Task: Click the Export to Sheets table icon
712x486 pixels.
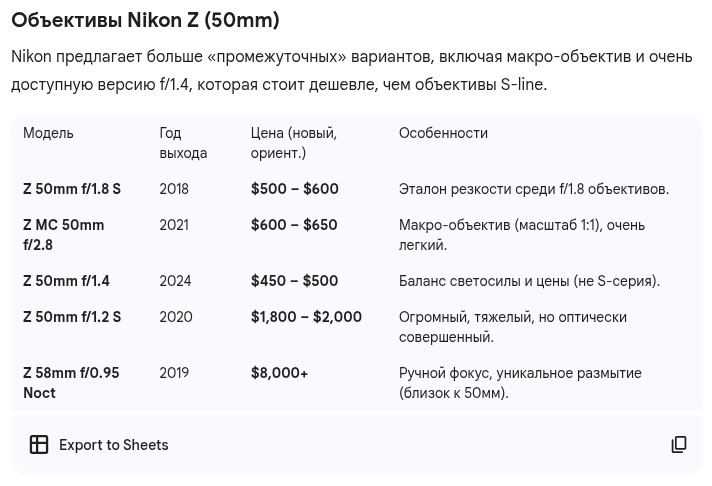Action: [39, 445]
